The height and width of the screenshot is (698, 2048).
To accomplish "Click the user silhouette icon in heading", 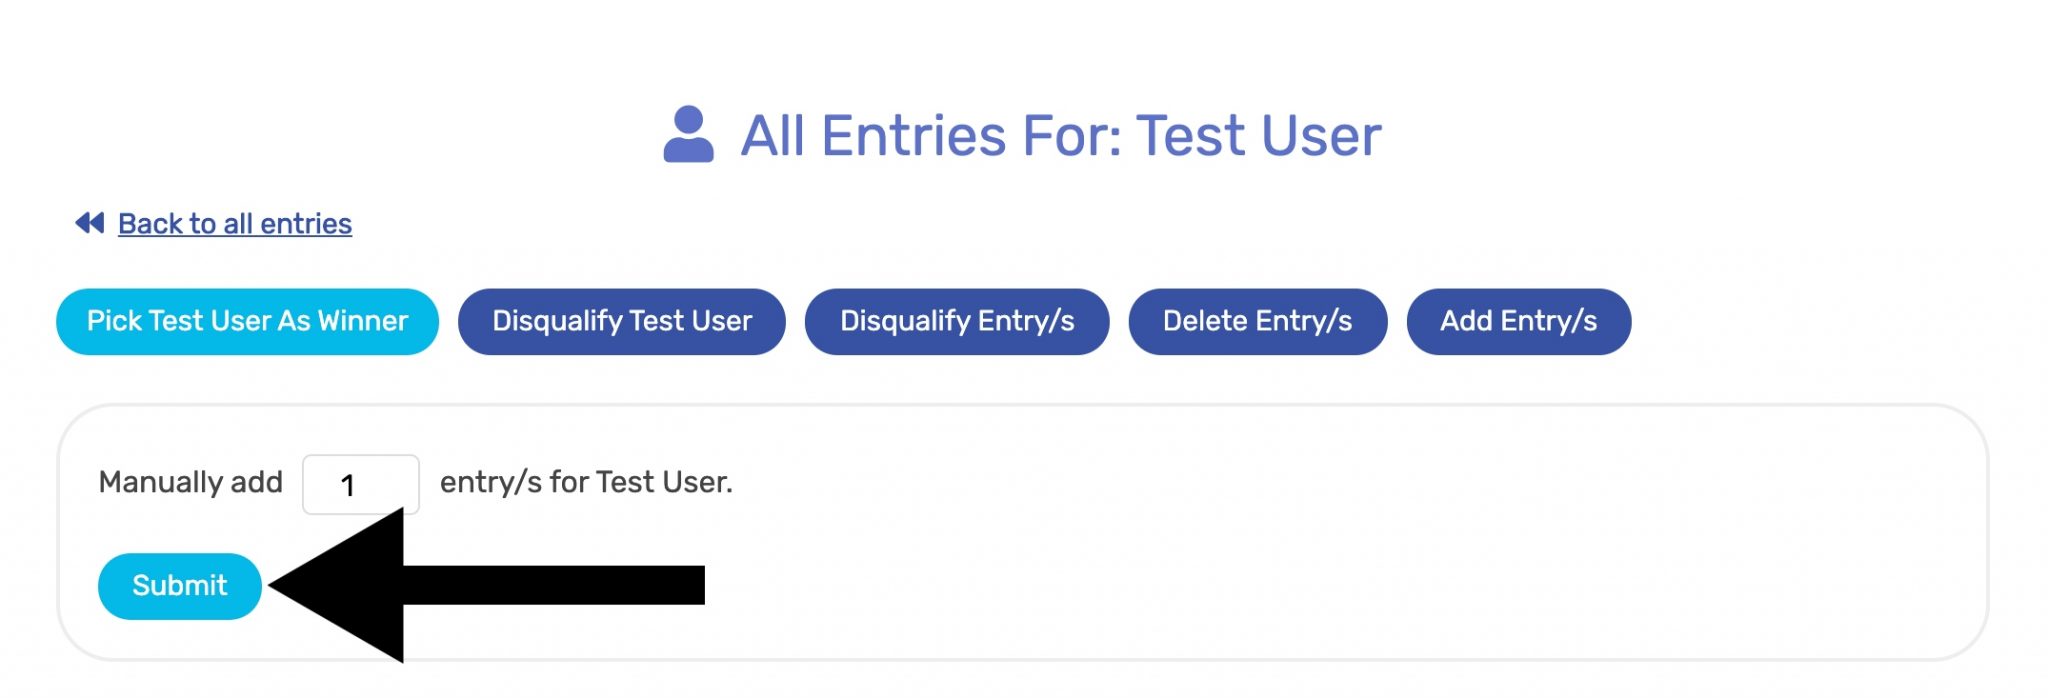I will [688, 135].
